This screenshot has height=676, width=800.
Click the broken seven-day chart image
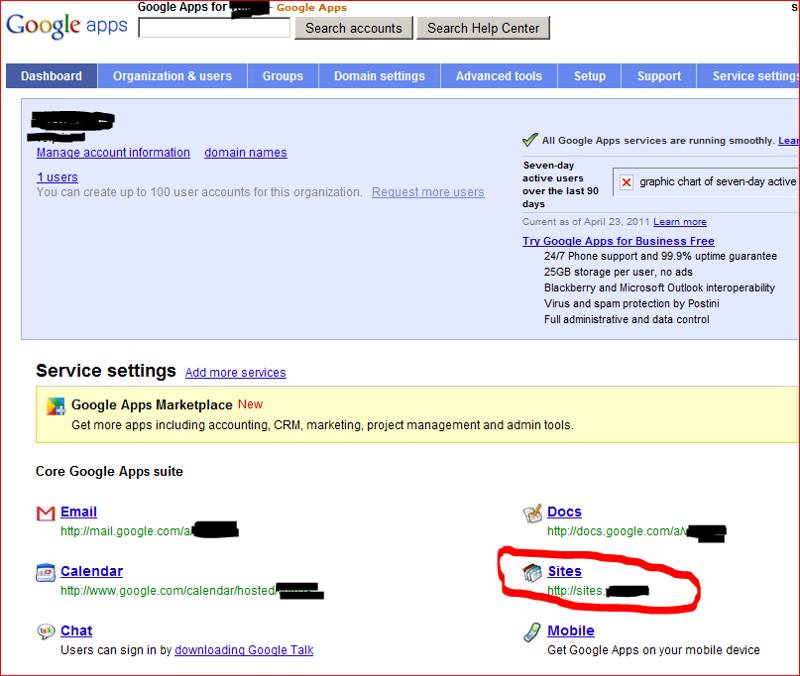pos(627,182)
